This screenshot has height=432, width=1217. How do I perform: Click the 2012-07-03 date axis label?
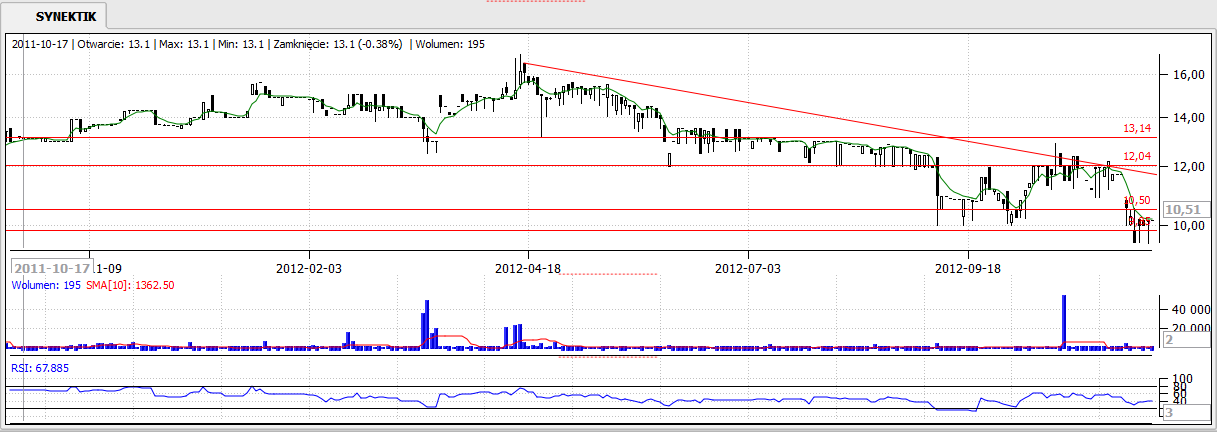748,268
